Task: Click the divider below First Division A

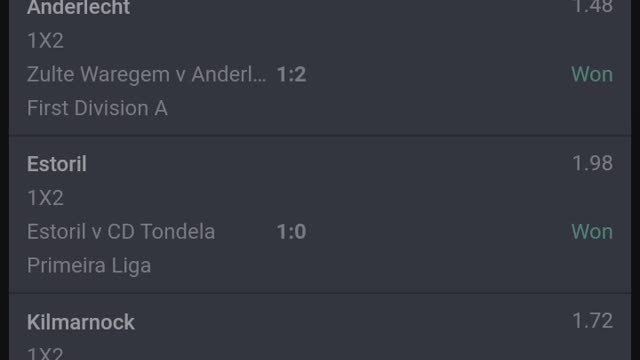Action: click(320, 135)
